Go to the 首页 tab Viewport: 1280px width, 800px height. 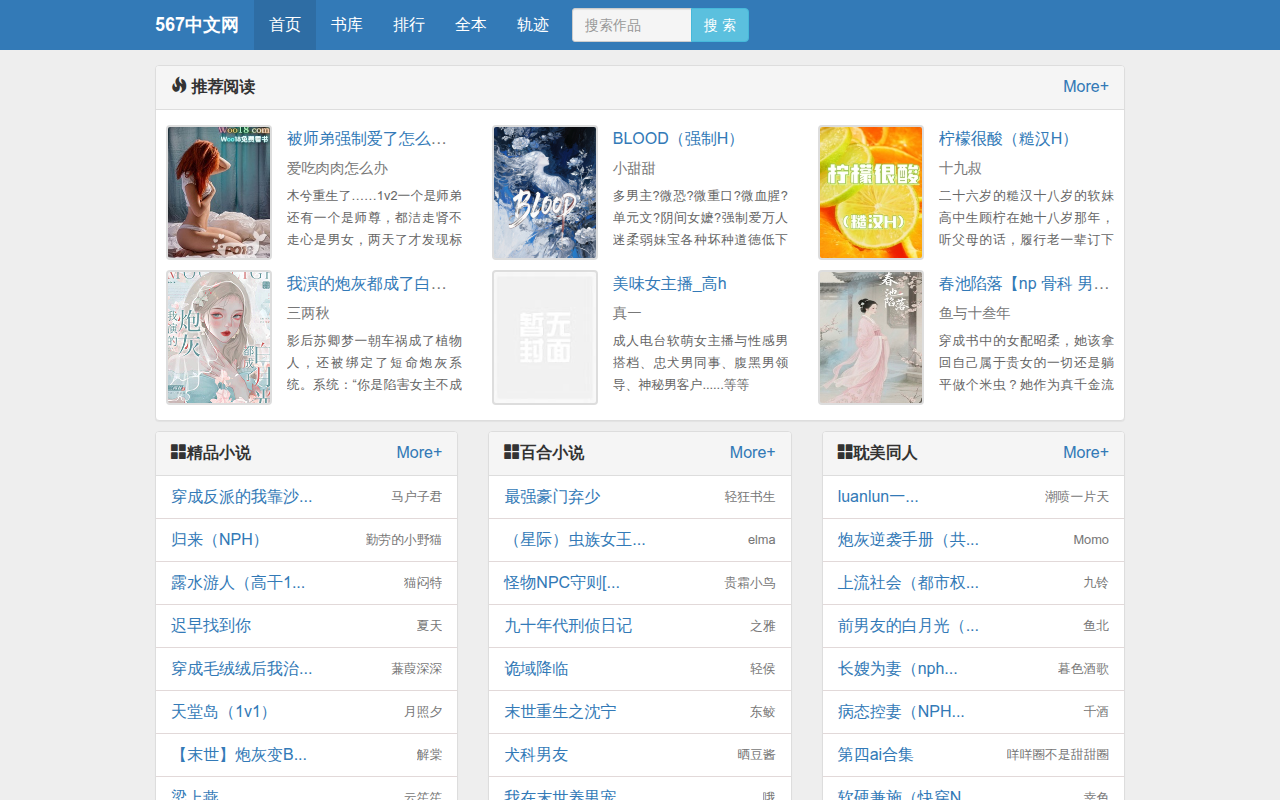[285, 25]
